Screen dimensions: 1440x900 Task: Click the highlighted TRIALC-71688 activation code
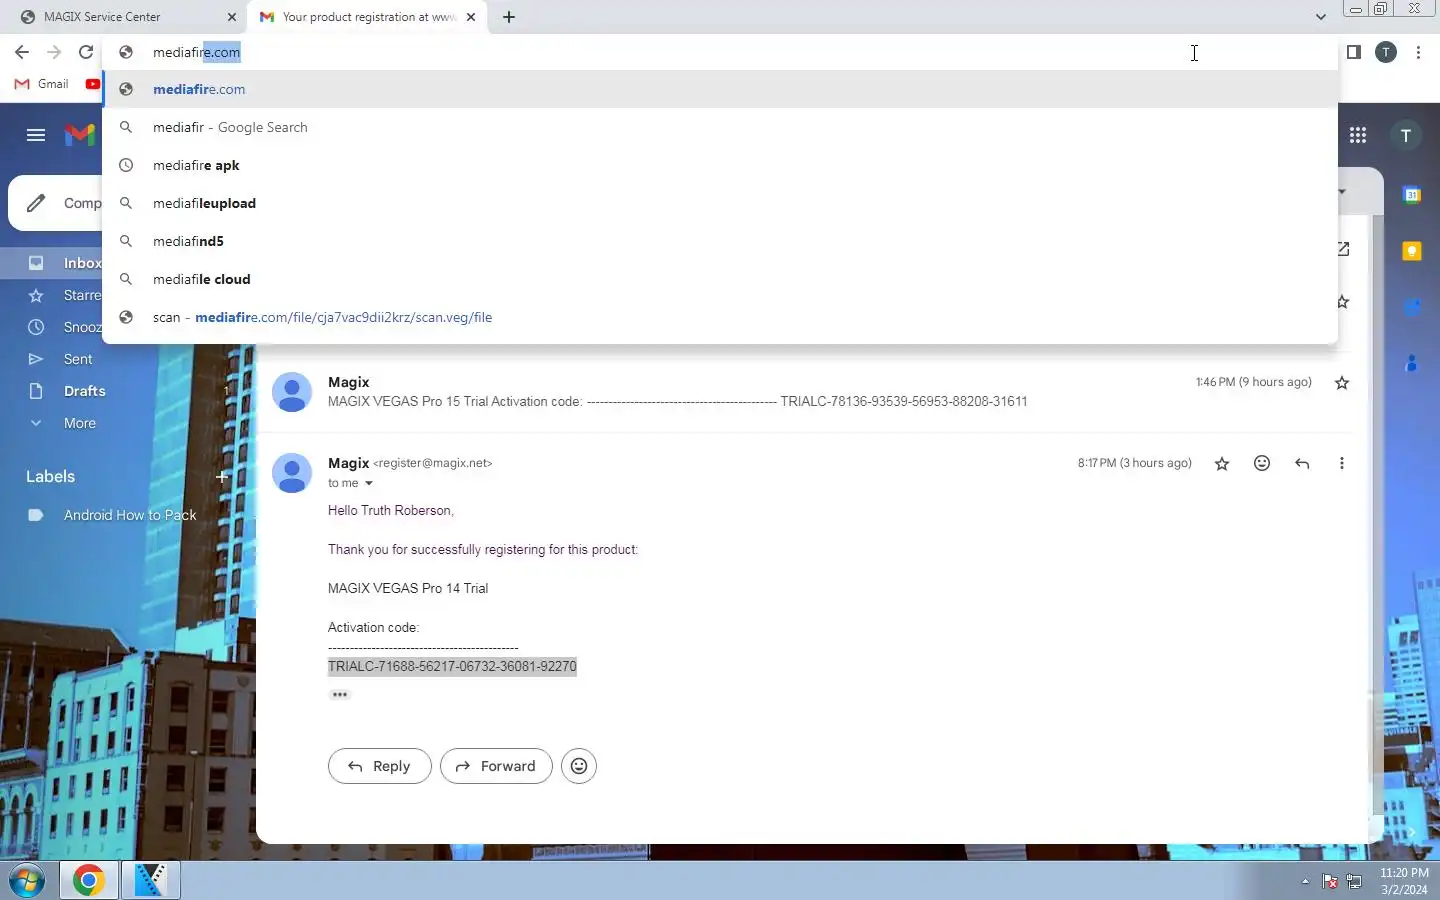452,666
